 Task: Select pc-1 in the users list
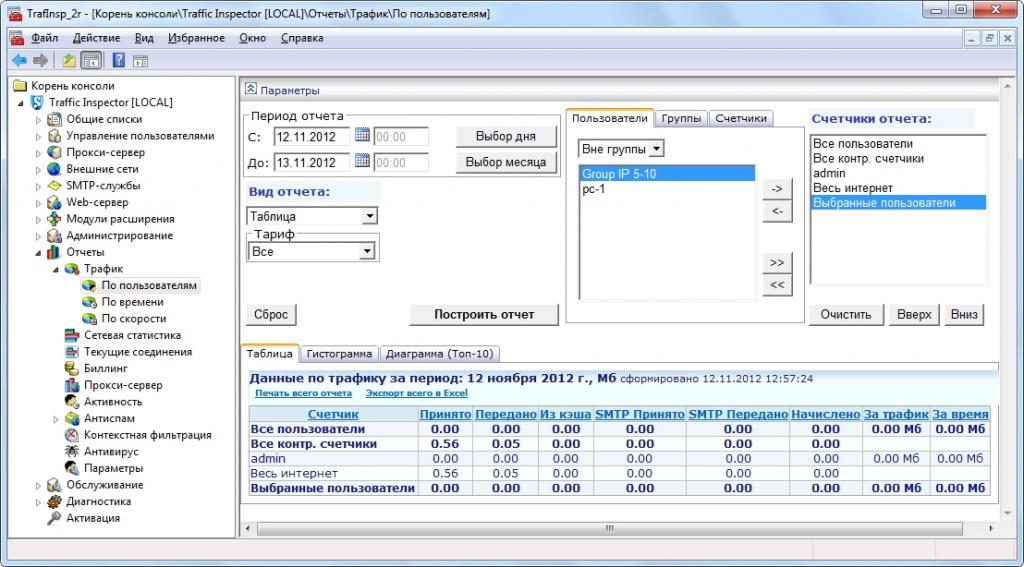pos(667,189)
